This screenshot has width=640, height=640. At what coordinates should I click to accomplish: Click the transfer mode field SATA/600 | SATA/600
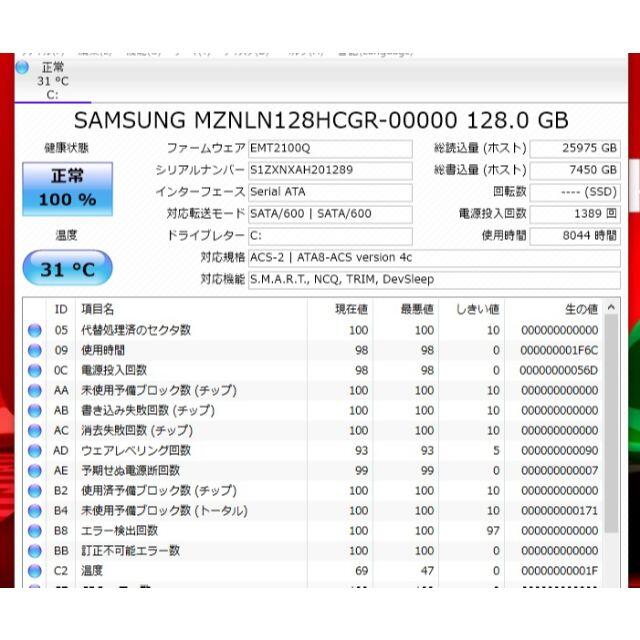(x=330, y=214)
